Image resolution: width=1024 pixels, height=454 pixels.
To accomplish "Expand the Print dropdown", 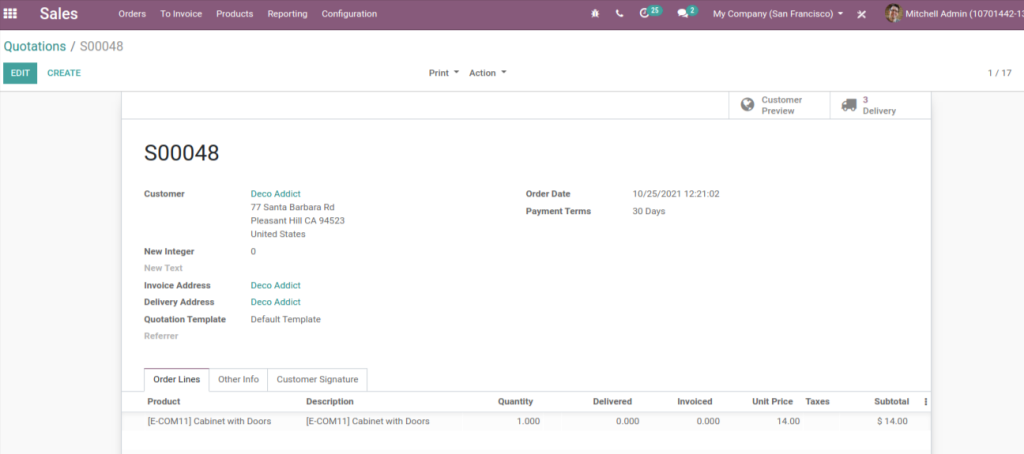I will pos(444,73).
